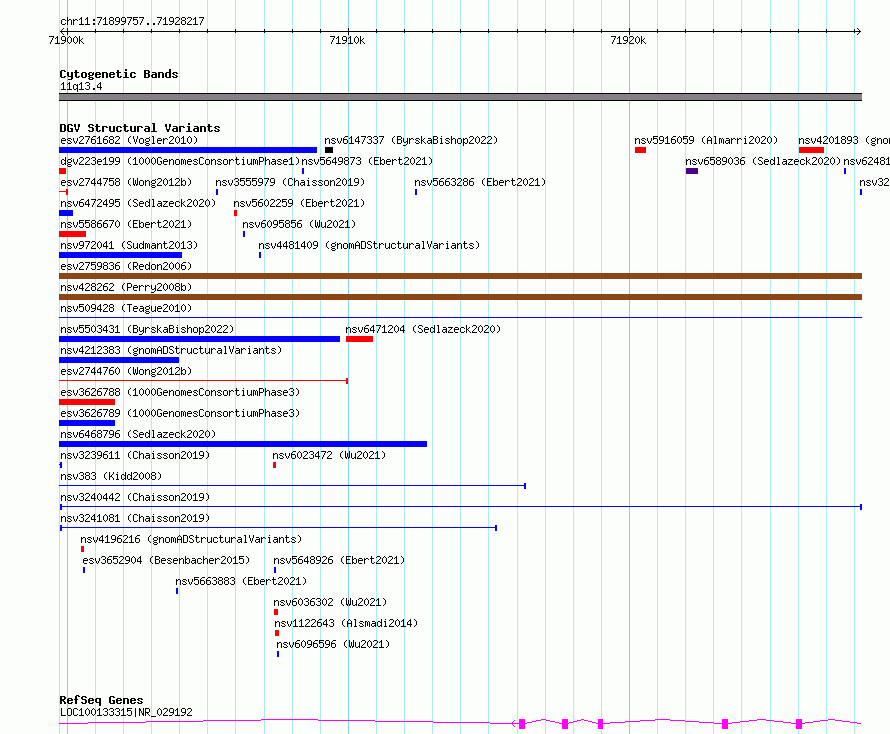
Task: Click nsv509428 (Teague2010) label
Action: click(x=126, y=308)
